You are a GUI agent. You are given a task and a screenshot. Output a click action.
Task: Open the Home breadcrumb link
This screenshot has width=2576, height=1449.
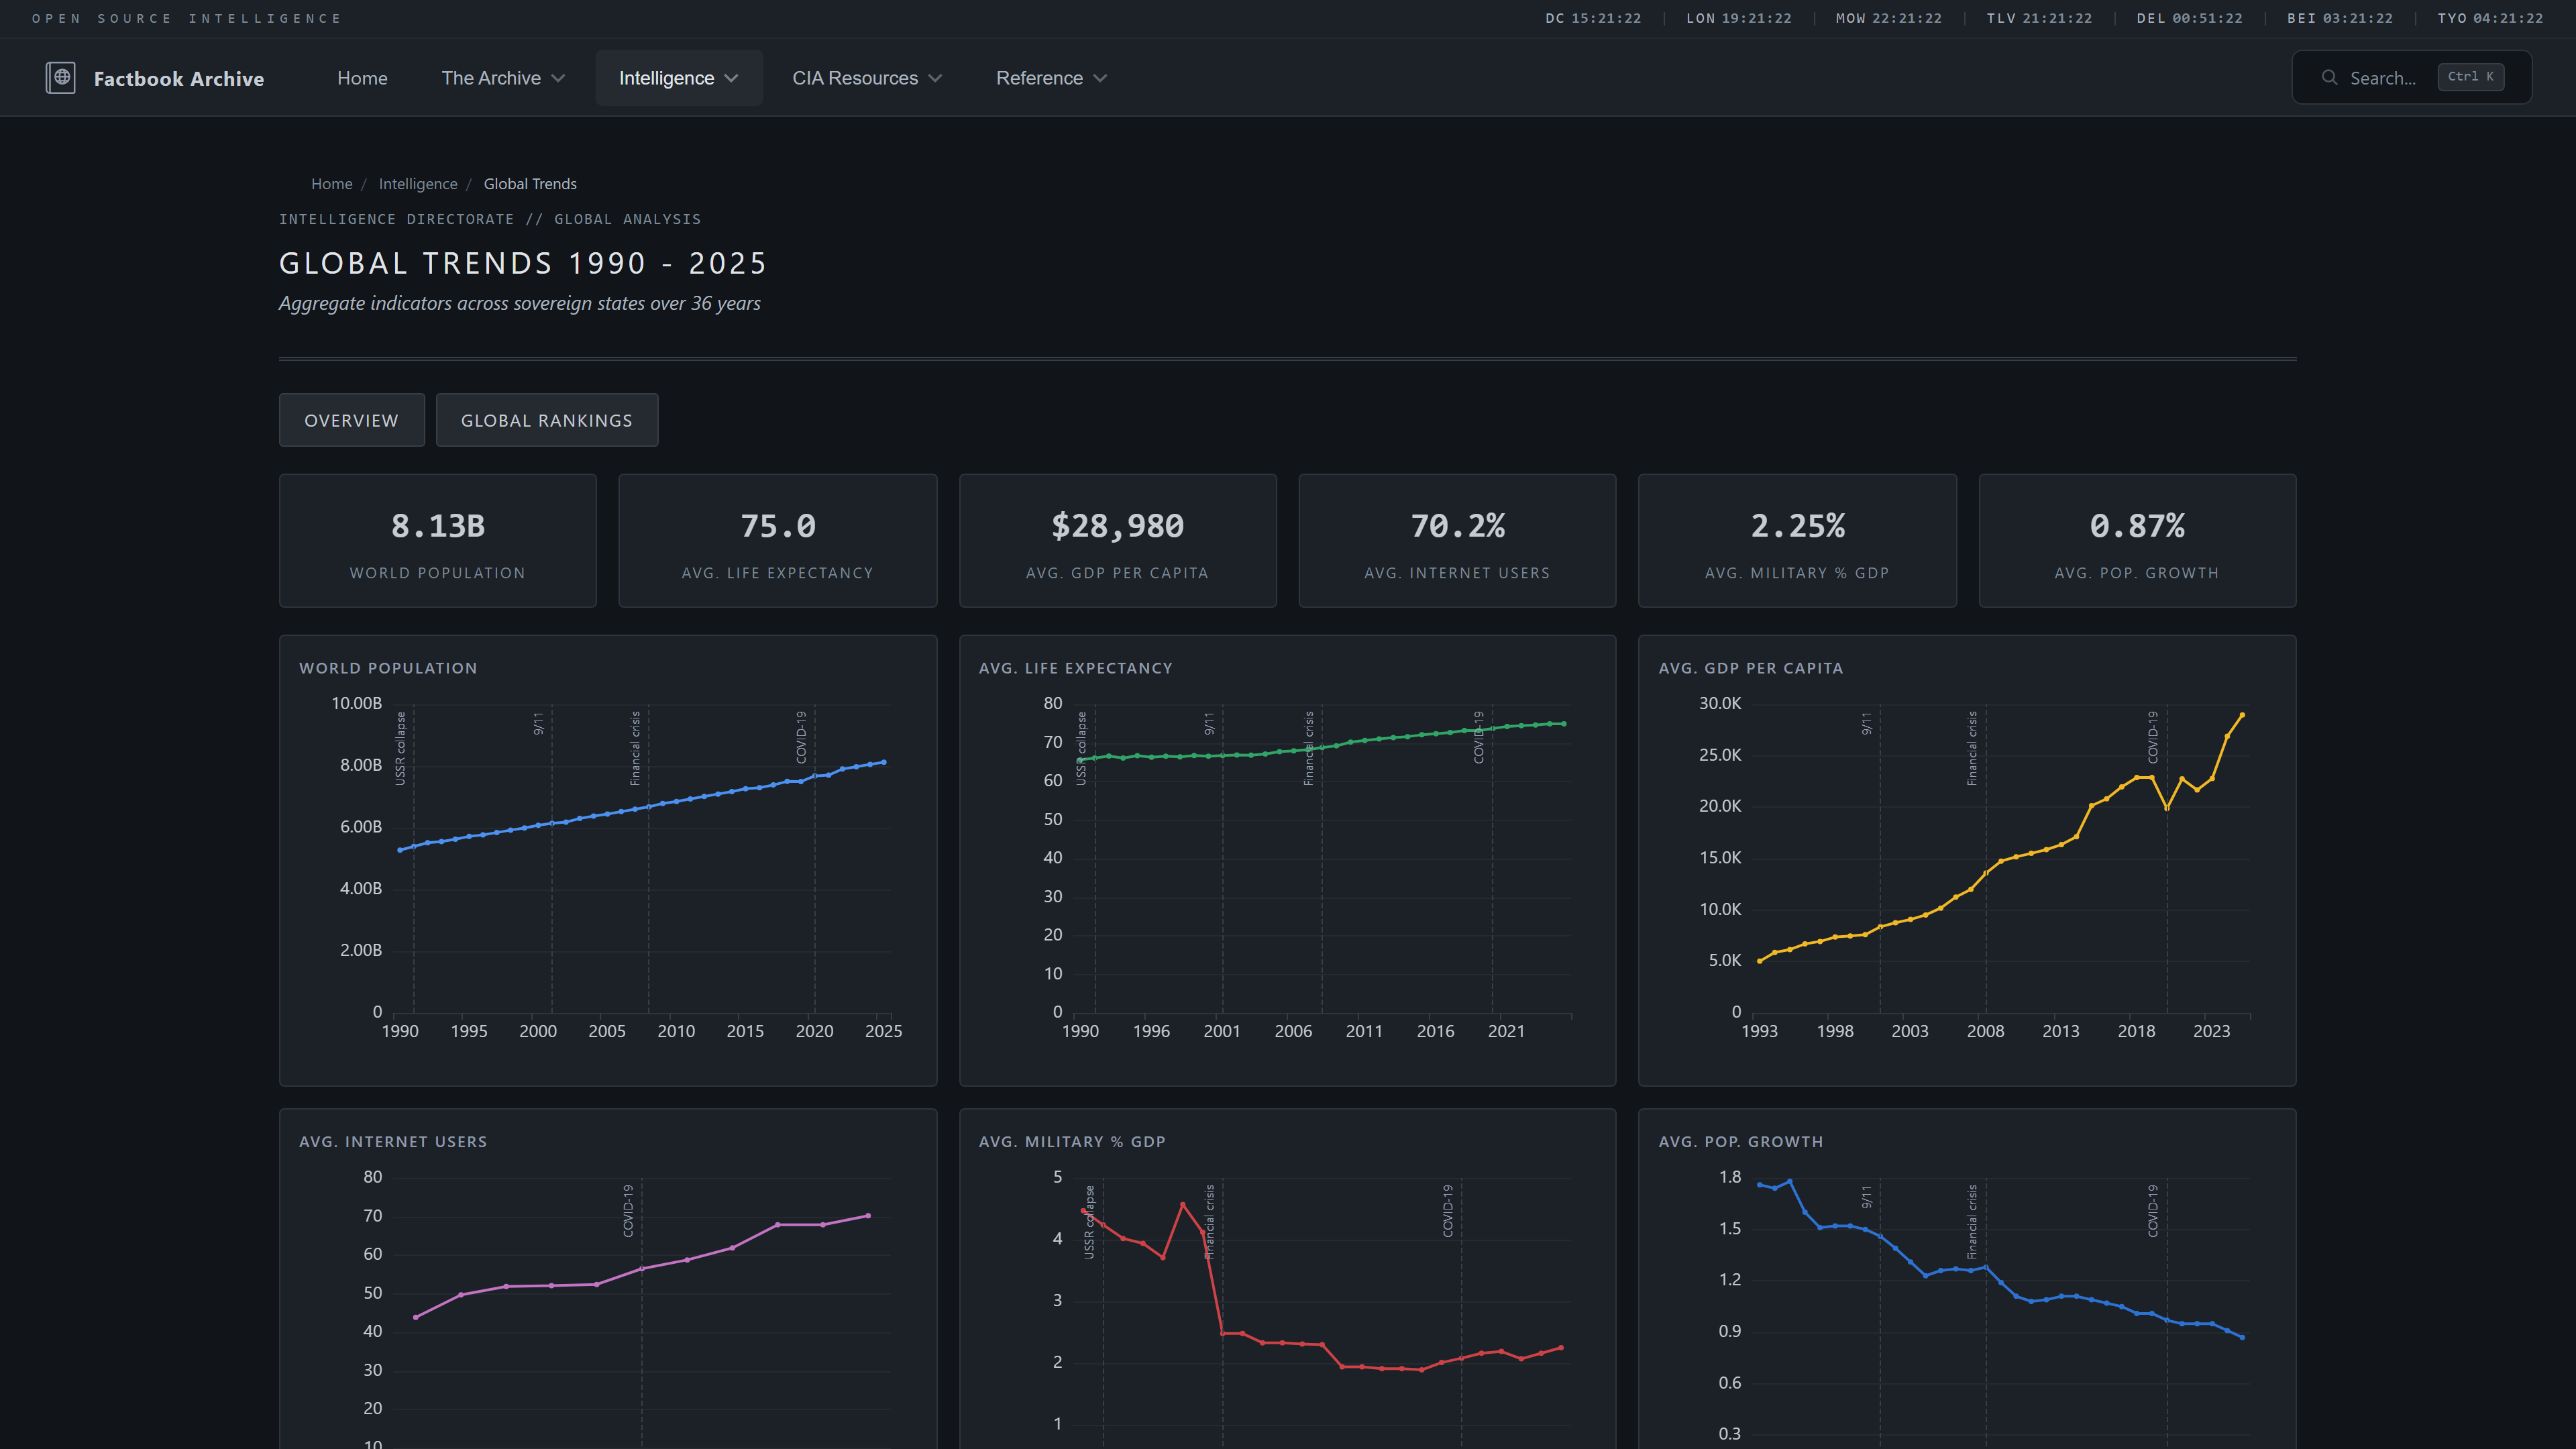[x=331, y=184]
